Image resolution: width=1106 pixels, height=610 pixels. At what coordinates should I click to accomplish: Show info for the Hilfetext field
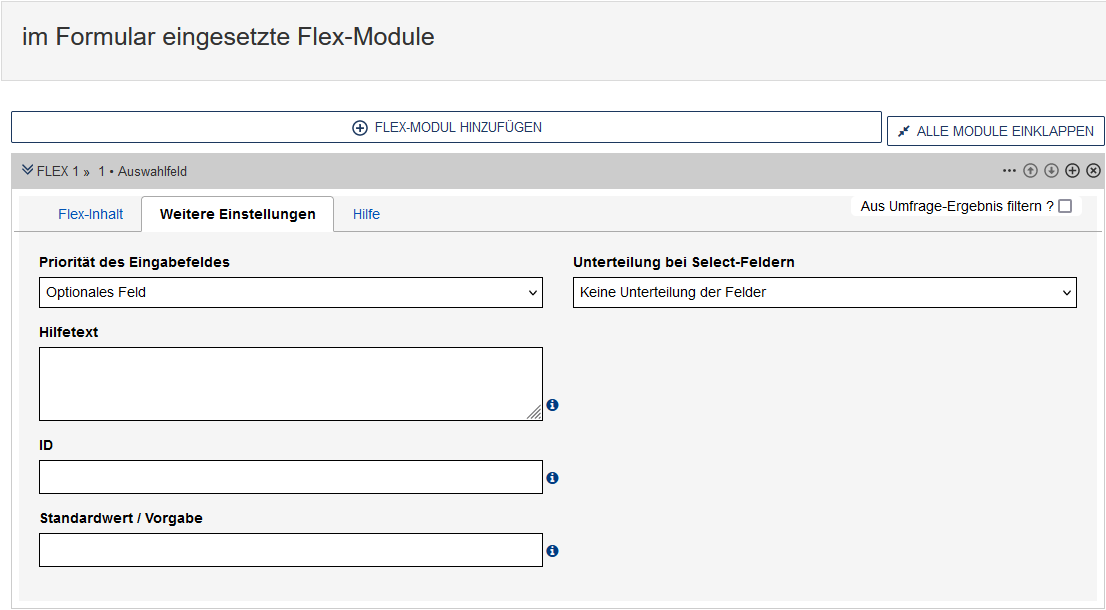click(x=552, y=405)
